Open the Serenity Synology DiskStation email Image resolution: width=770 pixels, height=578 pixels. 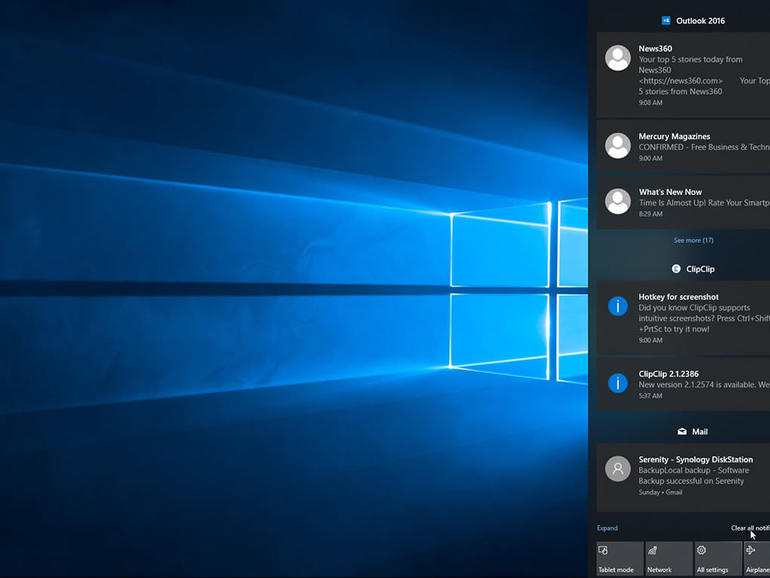point(683,478)
